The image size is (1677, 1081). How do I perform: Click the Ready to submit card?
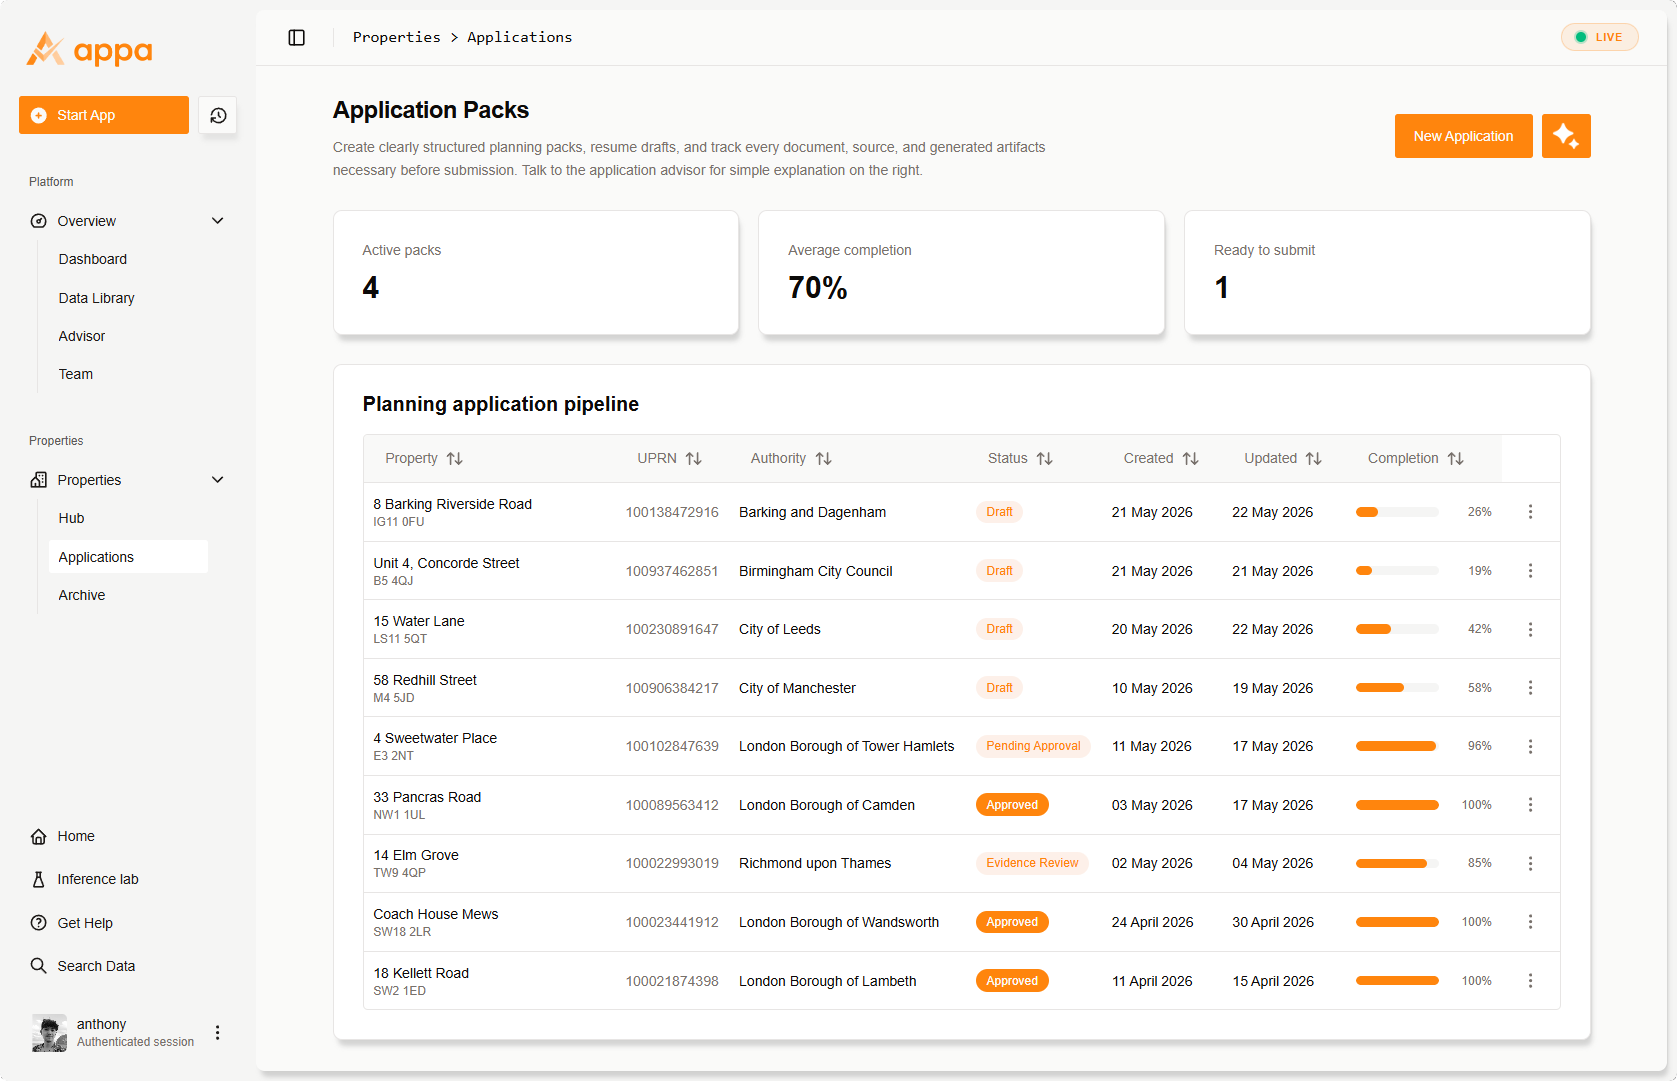click(1387, 272)
